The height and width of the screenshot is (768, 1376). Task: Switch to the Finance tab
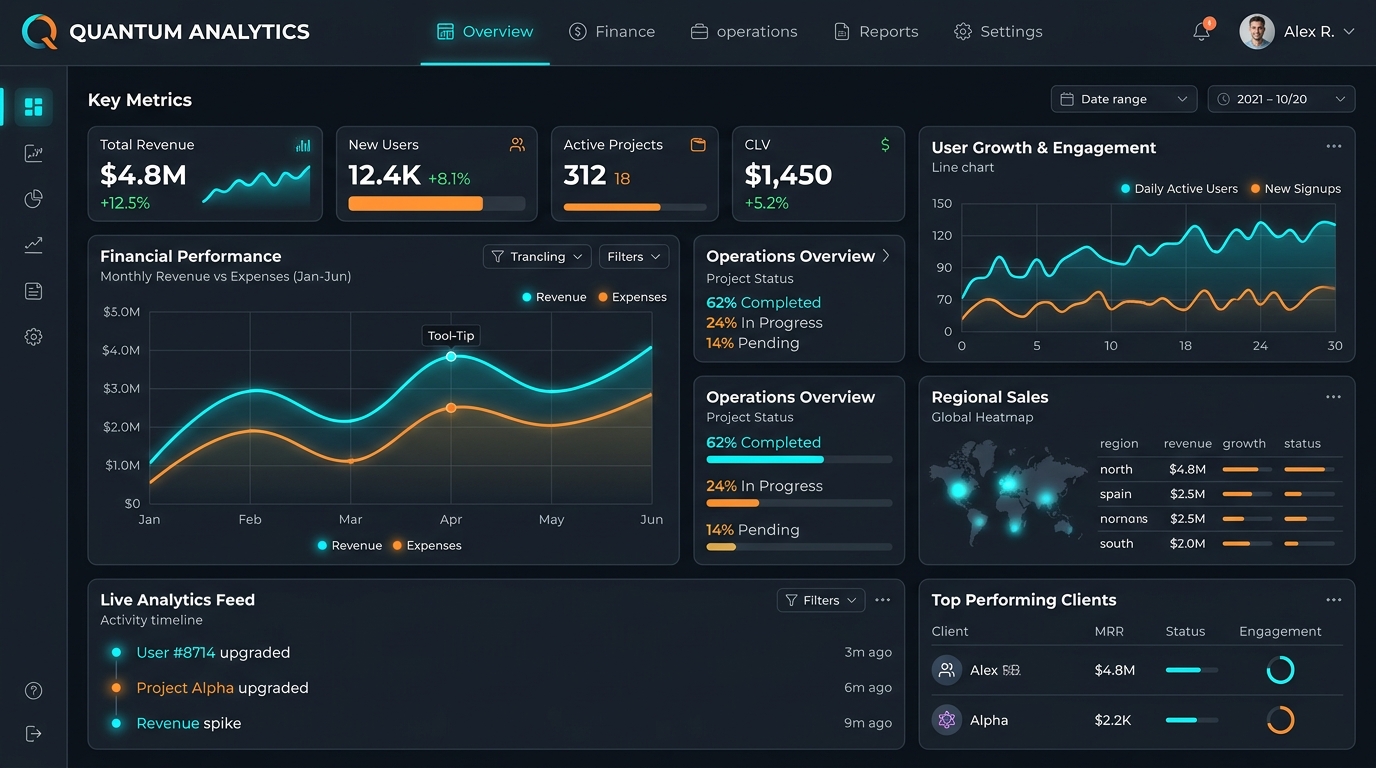click(x=611, y=32)
